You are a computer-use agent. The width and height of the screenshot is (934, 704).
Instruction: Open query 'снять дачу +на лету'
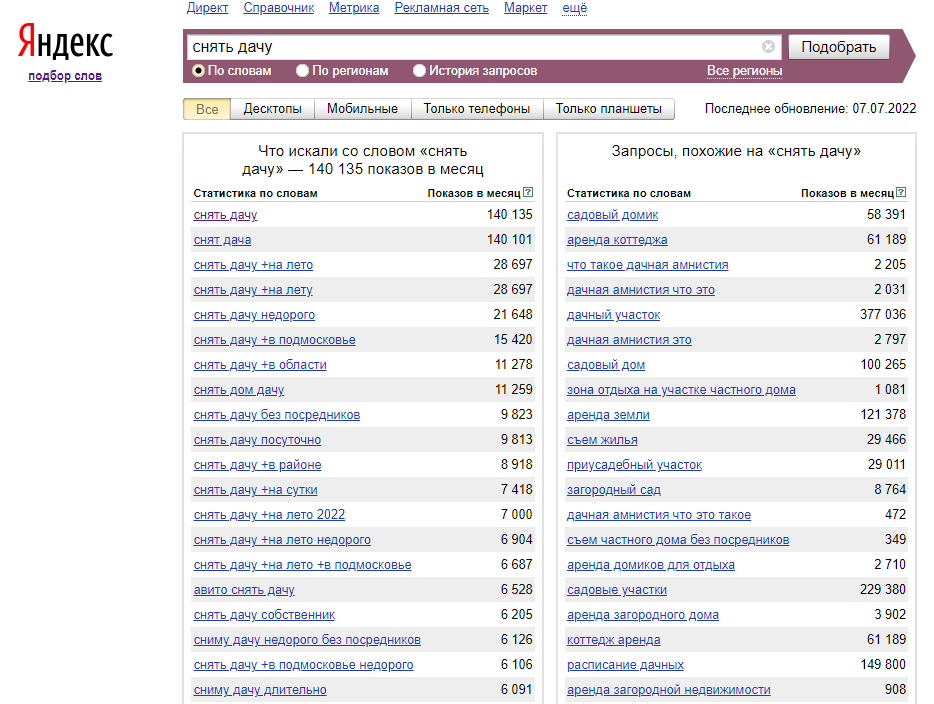pos(253,290)
